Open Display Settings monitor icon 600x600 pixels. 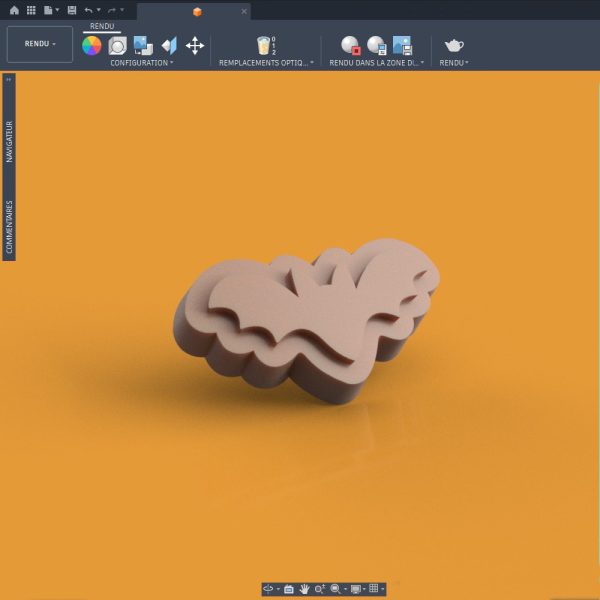tap(356, 589)
